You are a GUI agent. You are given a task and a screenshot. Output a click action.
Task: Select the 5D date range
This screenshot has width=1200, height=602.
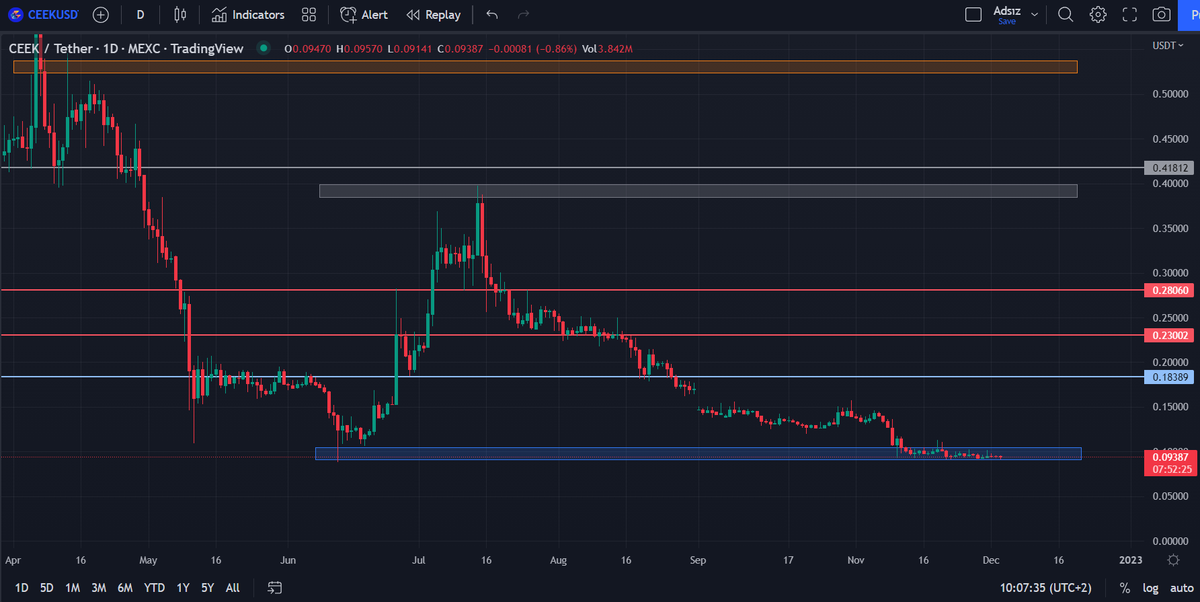(47, 587)
